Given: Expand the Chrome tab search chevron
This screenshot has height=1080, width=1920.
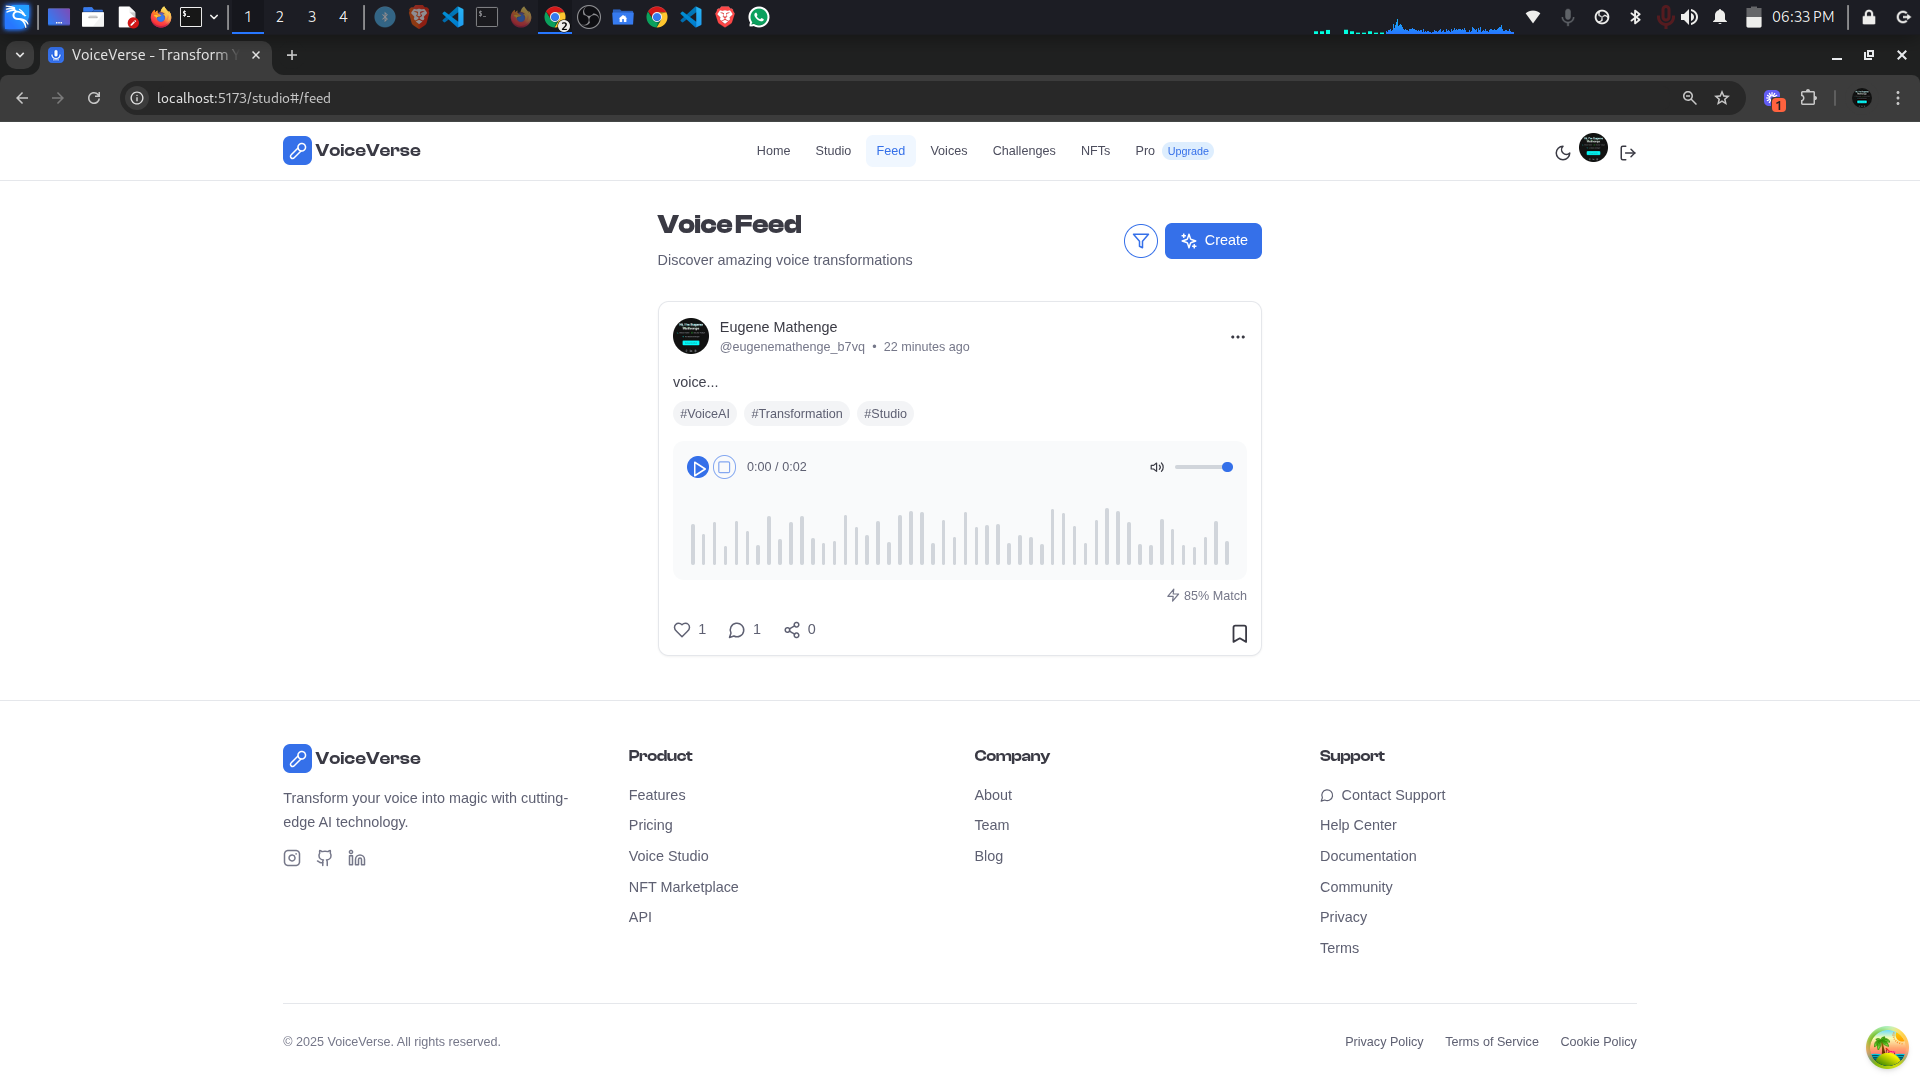Looking at the screenshot, I should coord(20,55).
